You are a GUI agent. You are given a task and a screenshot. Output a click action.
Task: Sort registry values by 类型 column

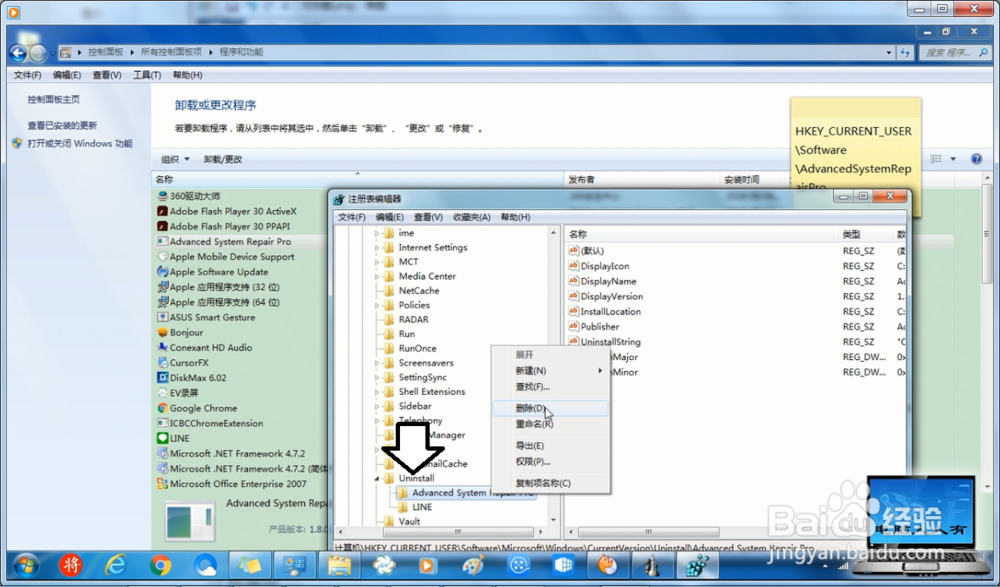851,234
